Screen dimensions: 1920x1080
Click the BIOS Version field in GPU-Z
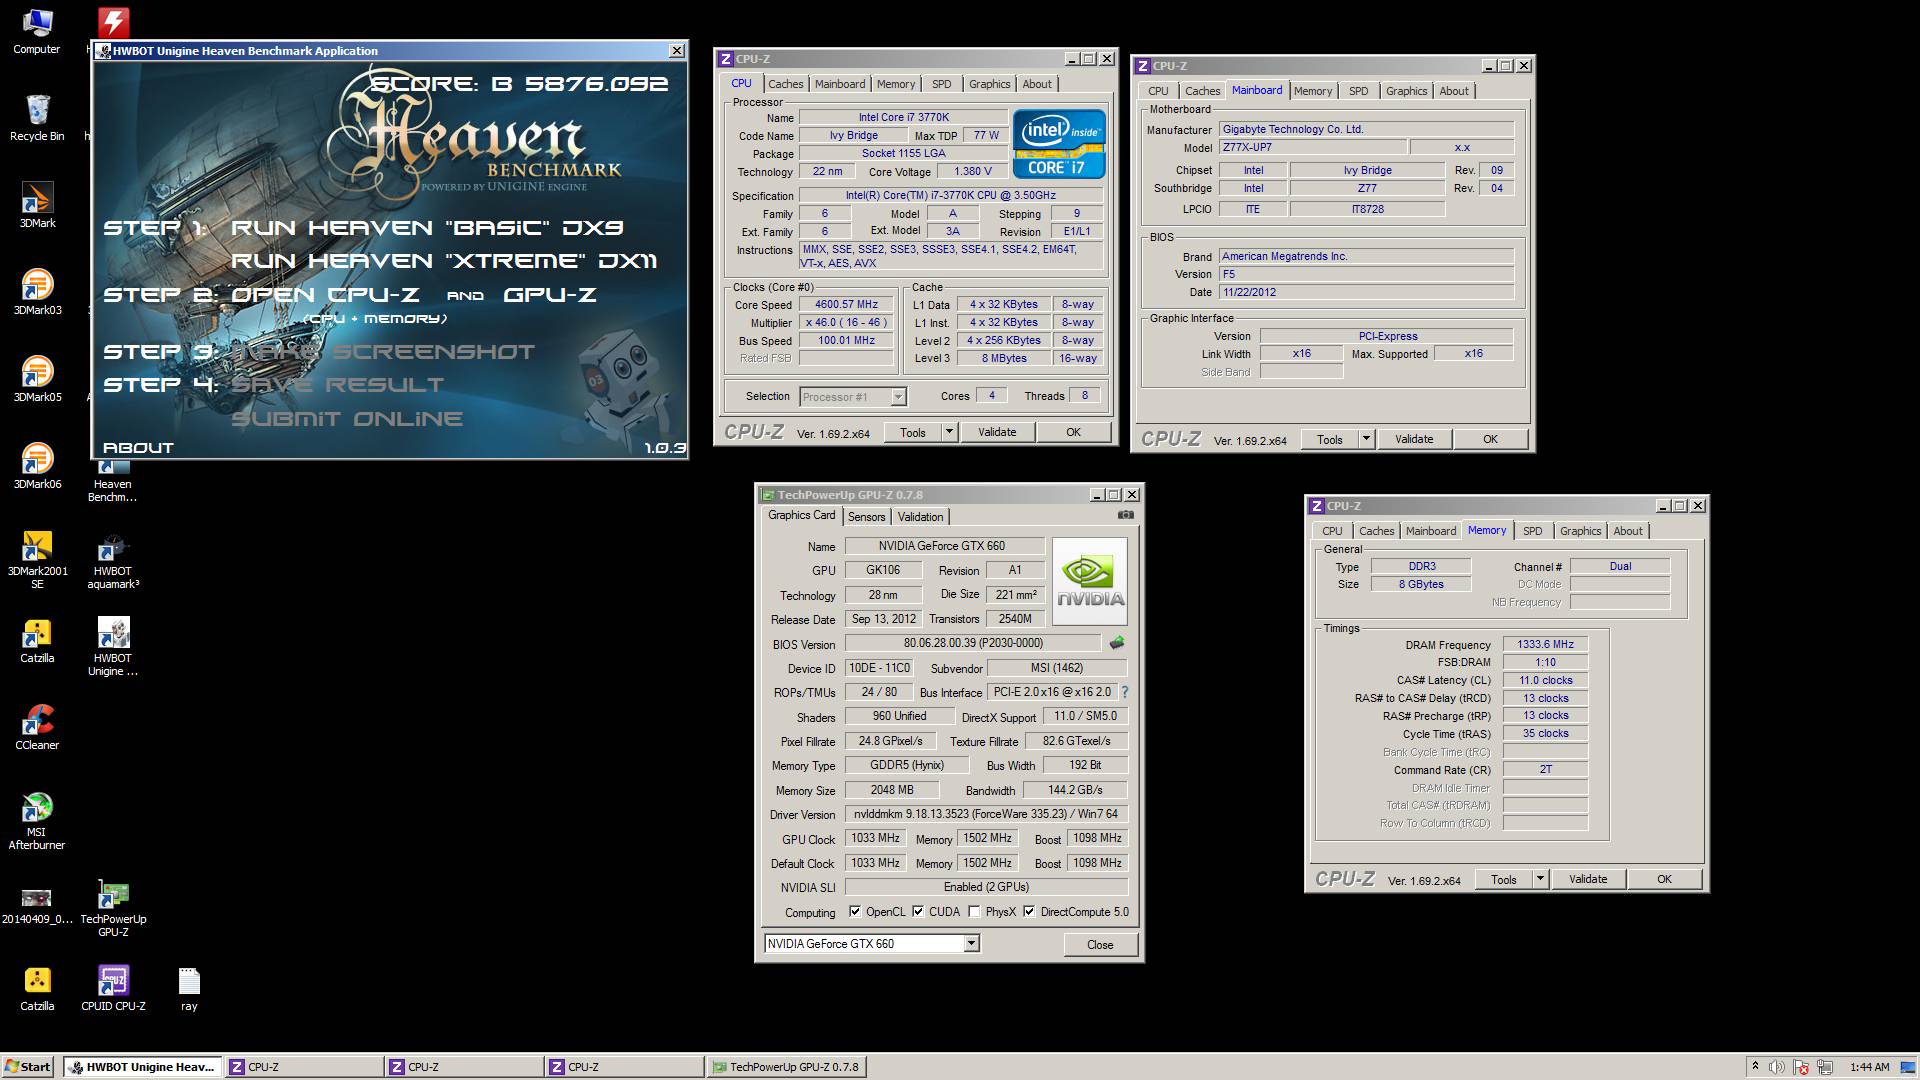(973, 643)
